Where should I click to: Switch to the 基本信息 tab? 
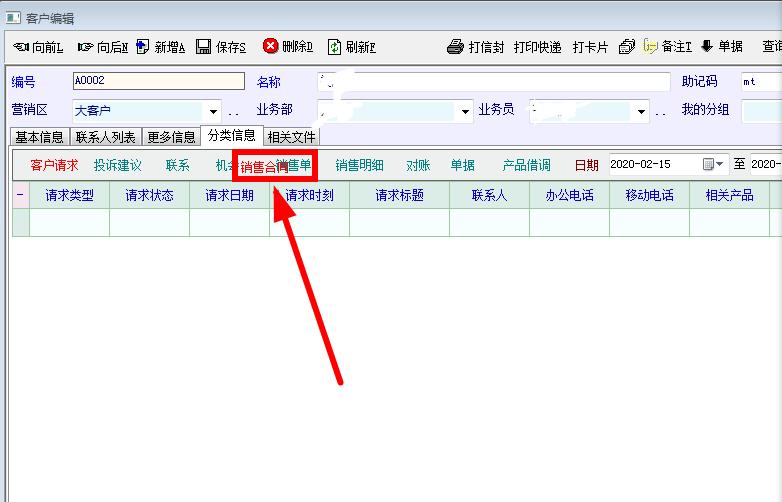(39, 137)
